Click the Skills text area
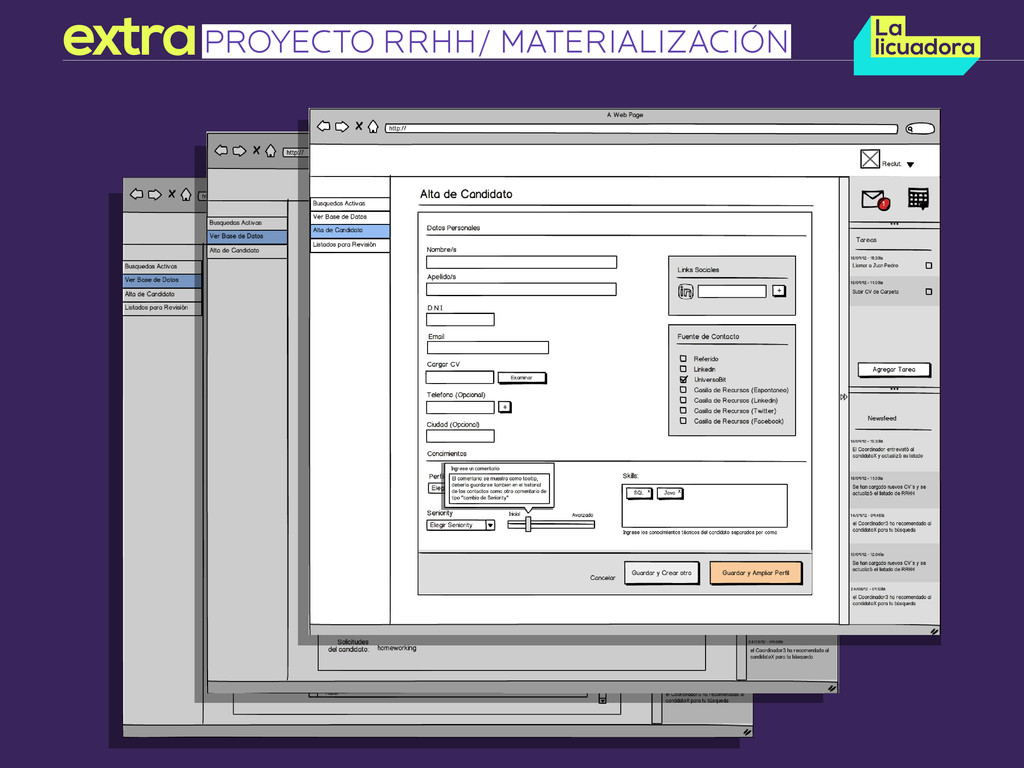 (x=705, y=506)
